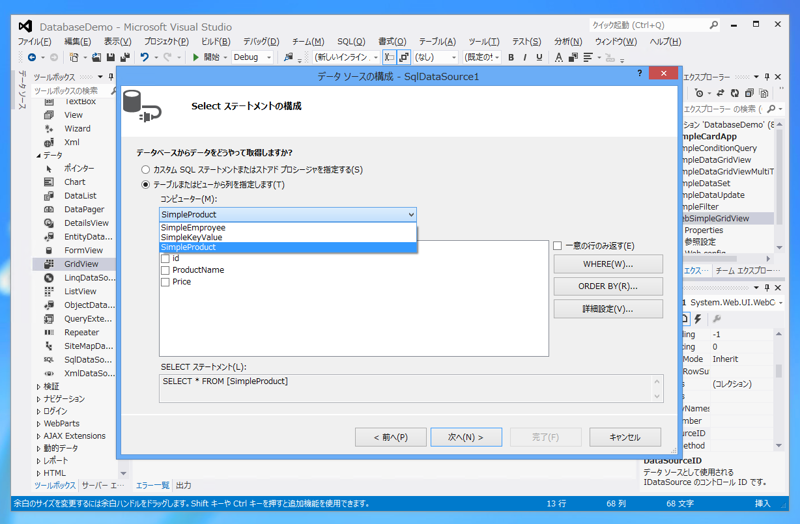800x524 pixels.
Task: Start debugging with green play icon
Action: coord(195,57)
